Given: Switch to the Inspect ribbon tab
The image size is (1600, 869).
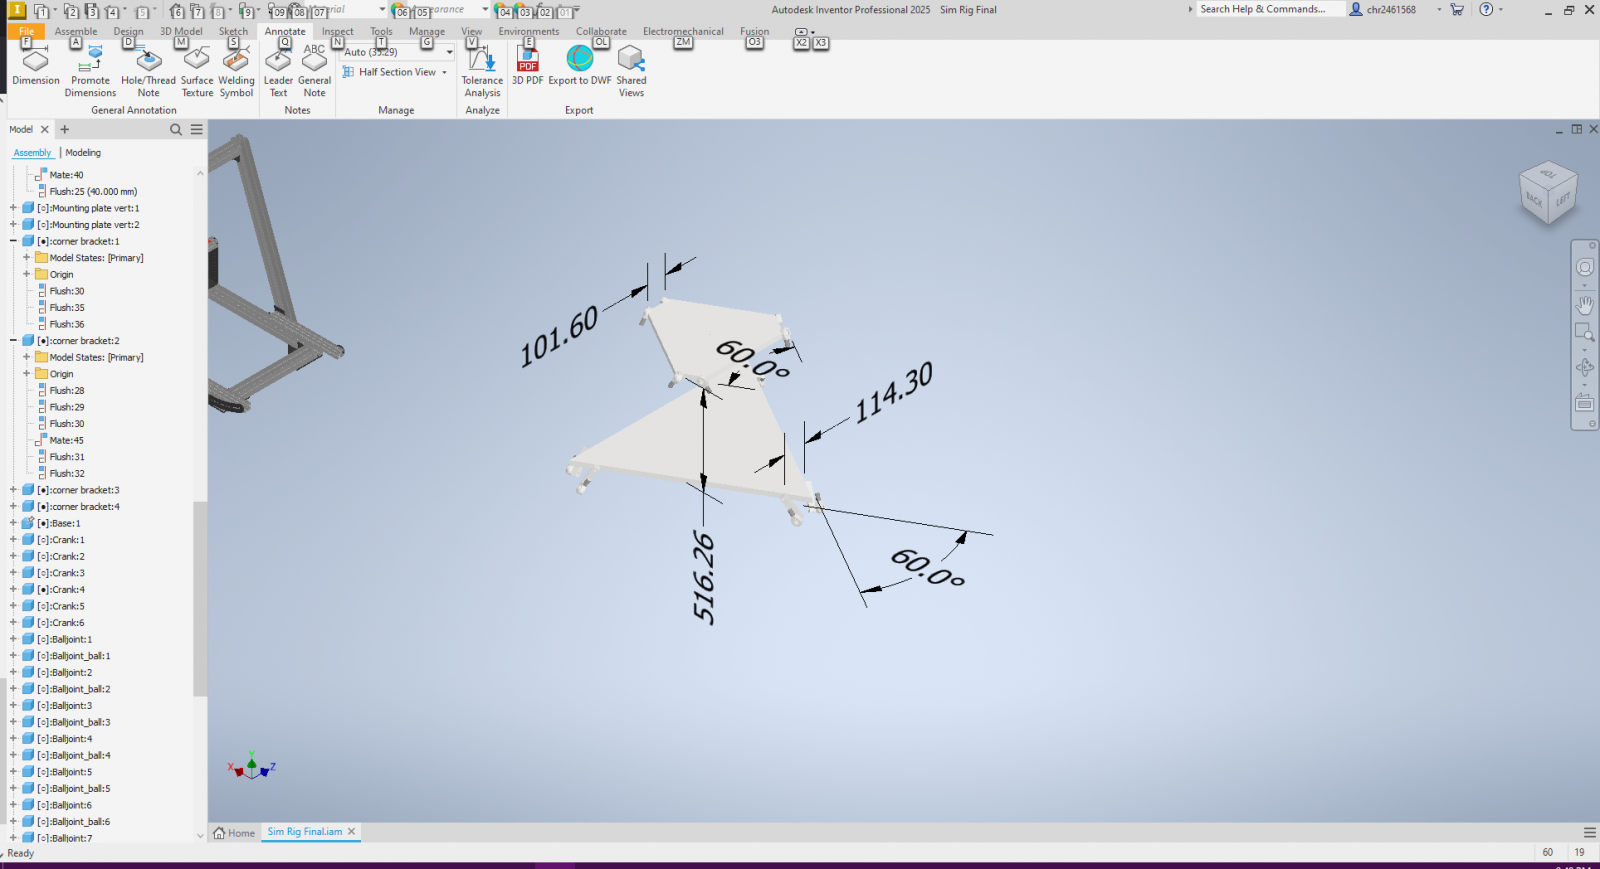Looking at the screenshot, I should (338, 31).
